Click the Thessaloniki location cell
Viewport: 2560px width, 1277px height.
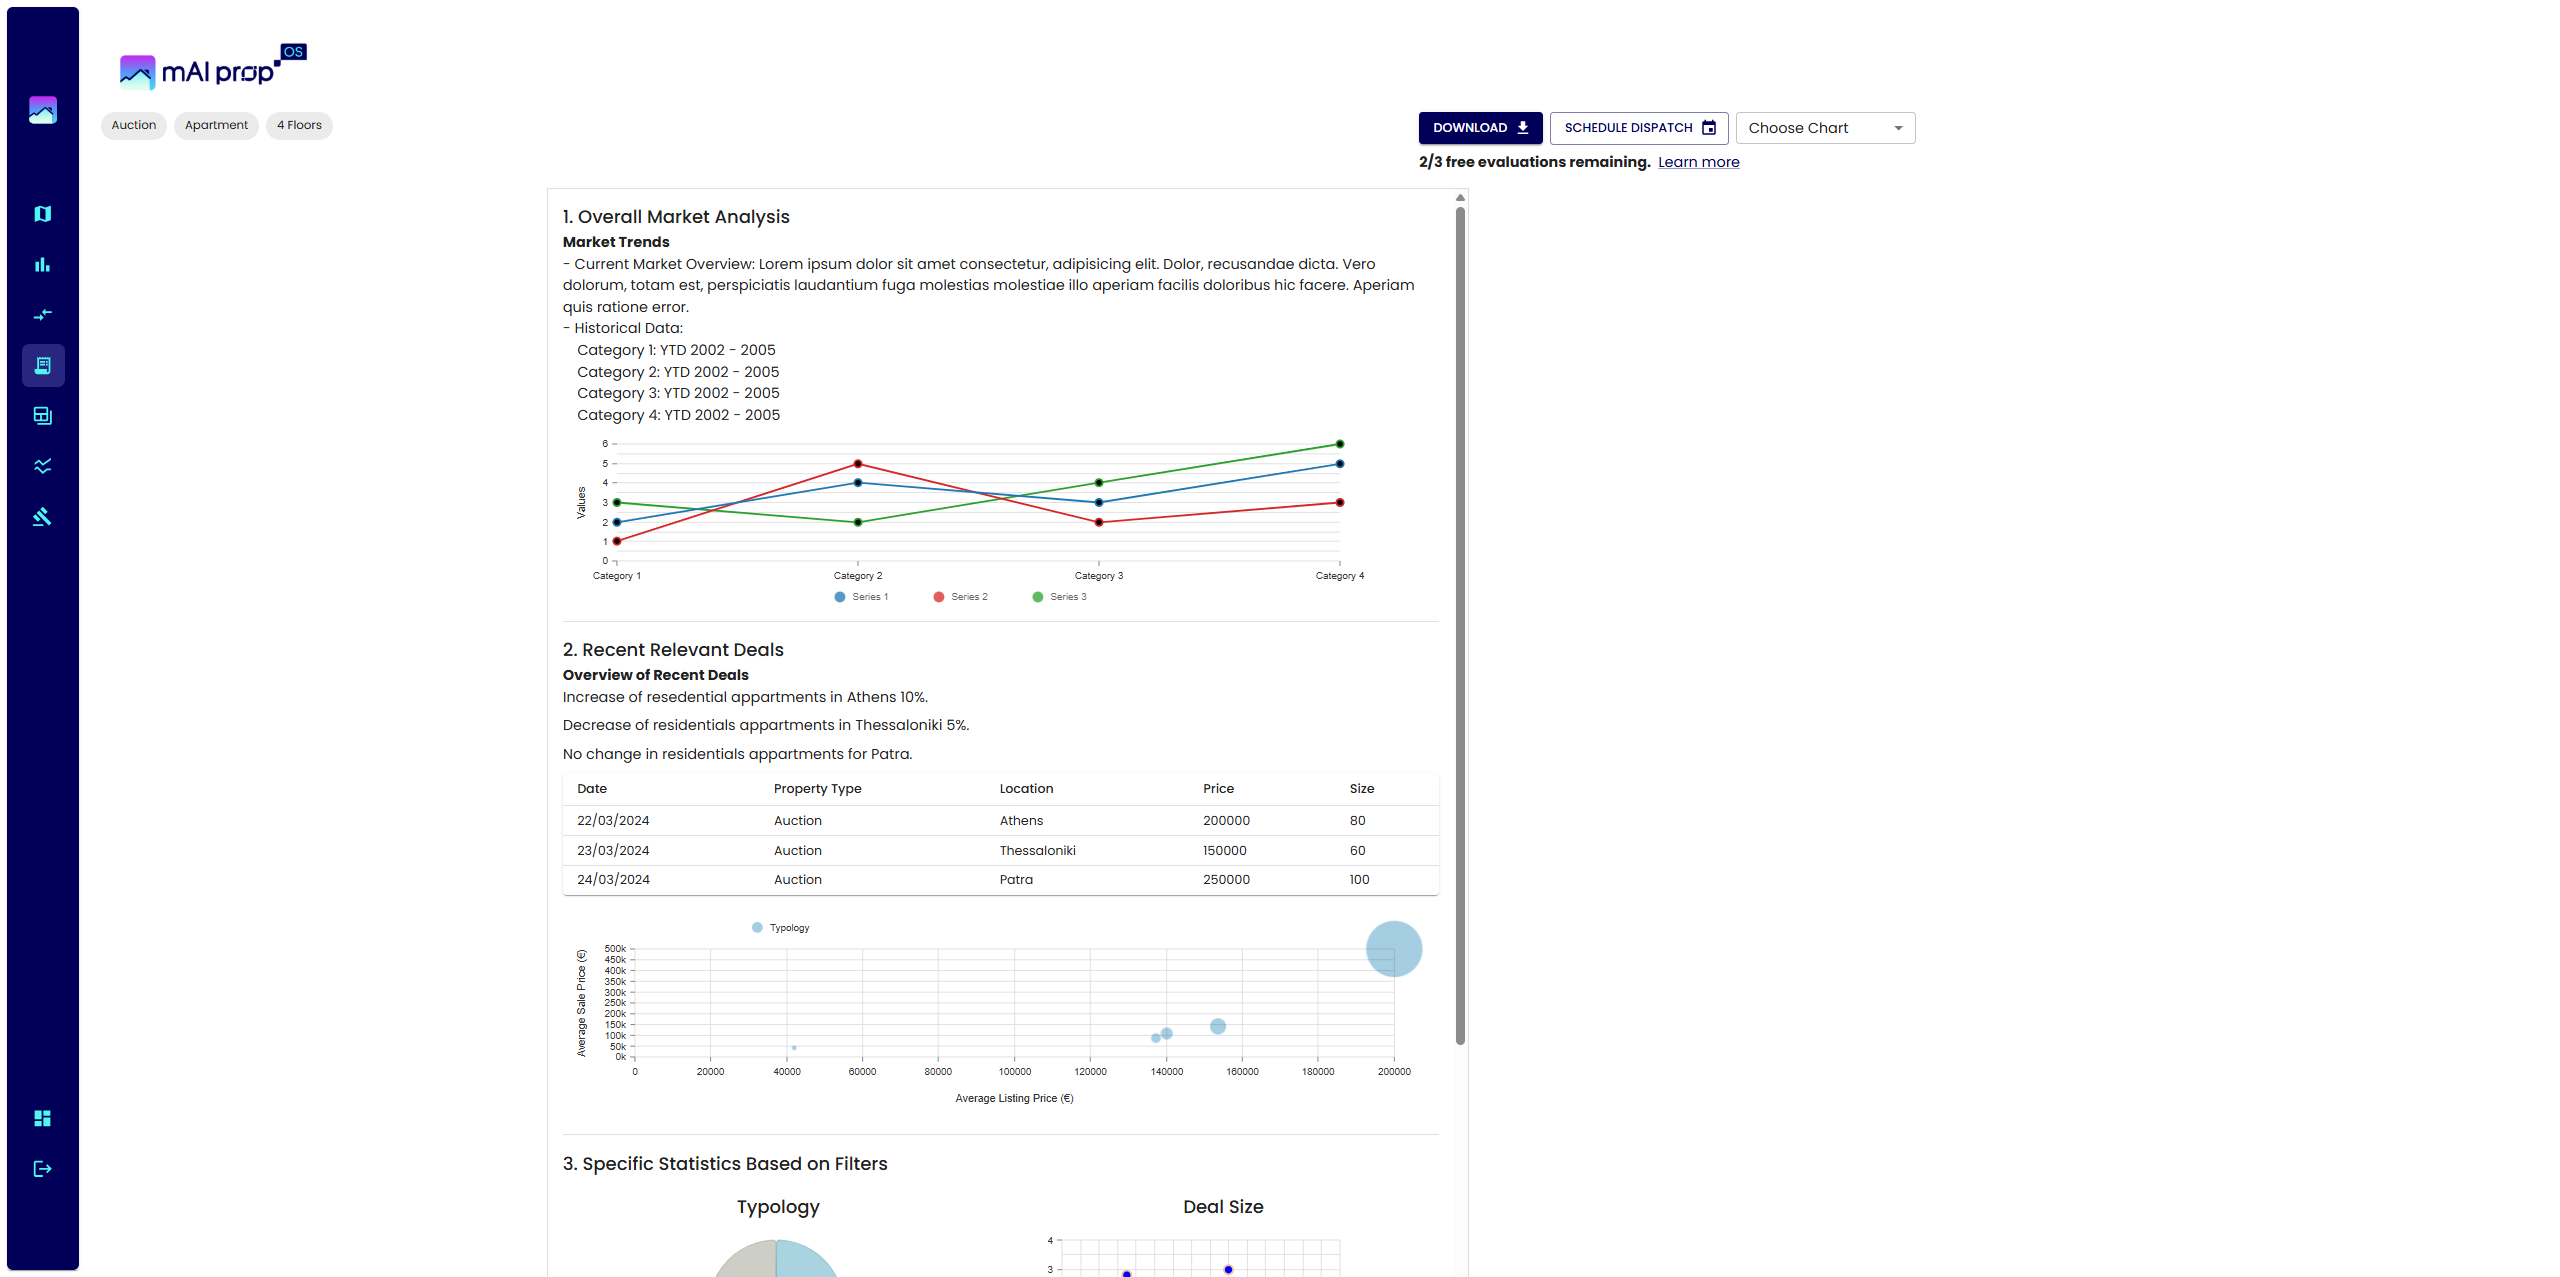1037,851
